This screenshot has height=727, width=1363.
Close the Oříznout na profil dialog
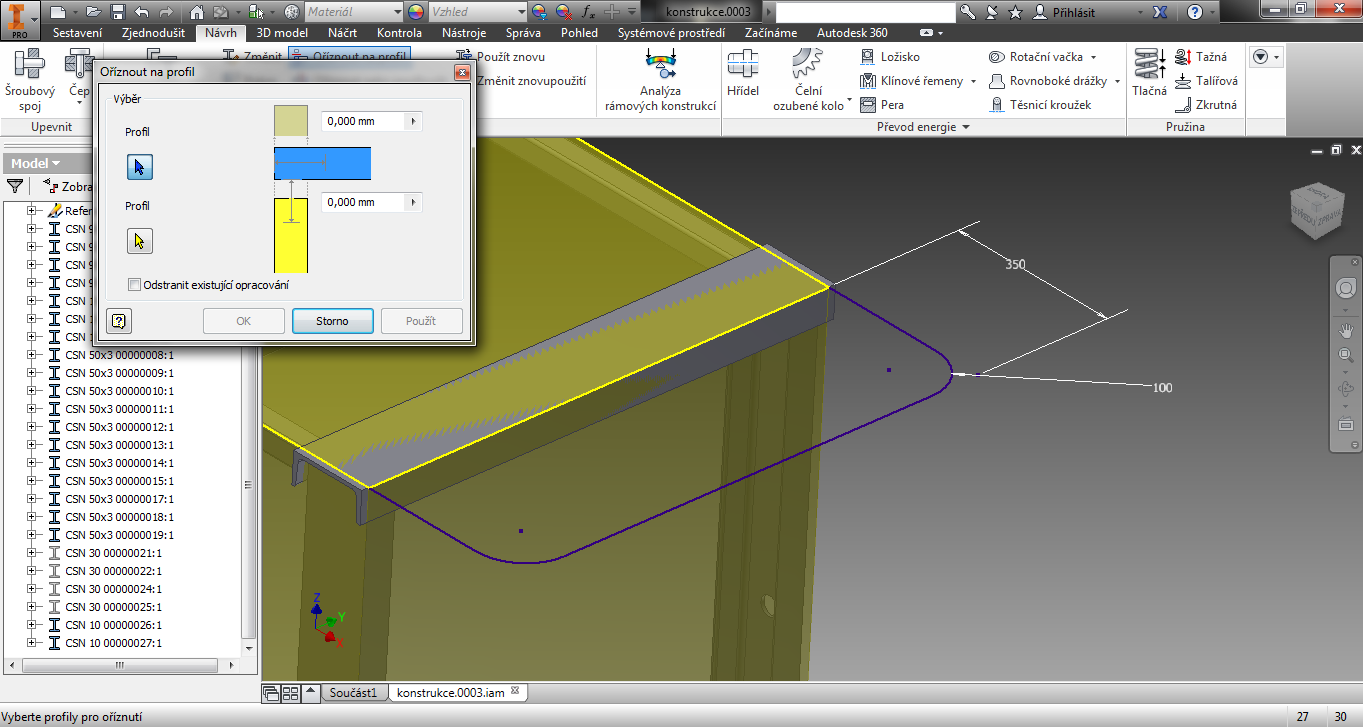click(x=461, y=73)
